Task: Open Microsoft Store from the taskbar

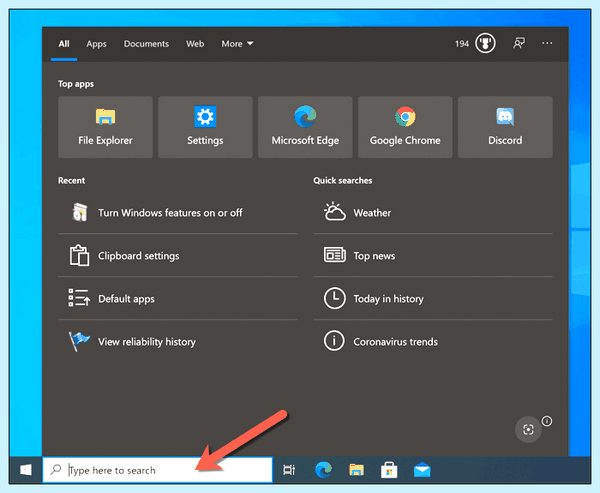Action: pos(389,470)
